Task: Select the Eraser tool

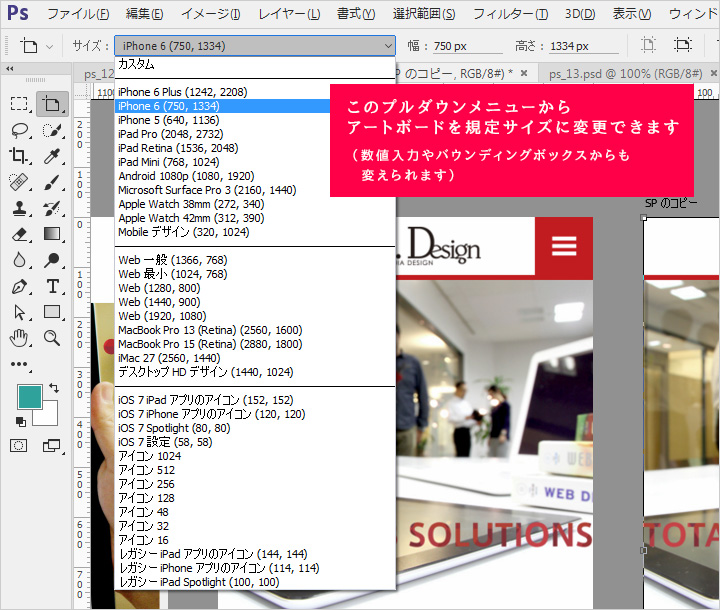Action: pyautogui.click(x=19, y=234)
